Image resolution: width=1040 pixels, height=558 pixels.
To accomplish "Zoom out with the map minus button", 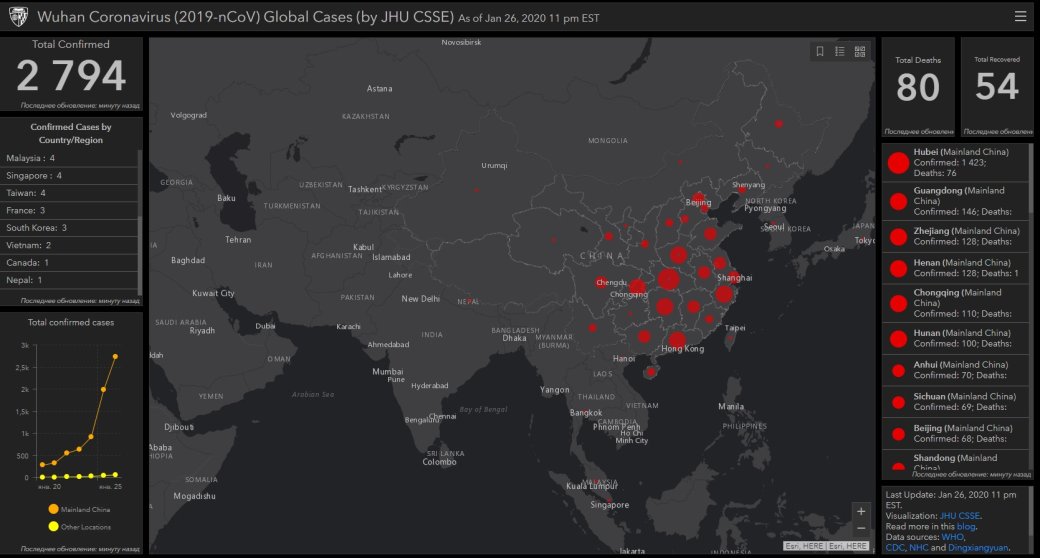I will pos(861,528).
